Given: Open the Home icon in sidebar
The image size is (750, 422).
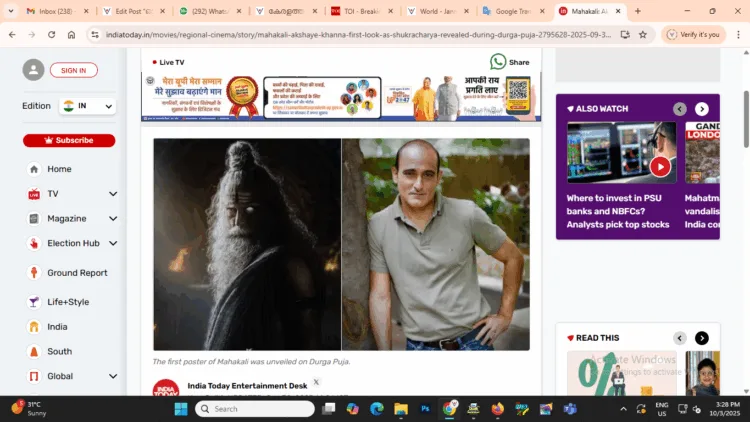Looking at the screenshot, I should pyautogui.click(x=34, y=169).
